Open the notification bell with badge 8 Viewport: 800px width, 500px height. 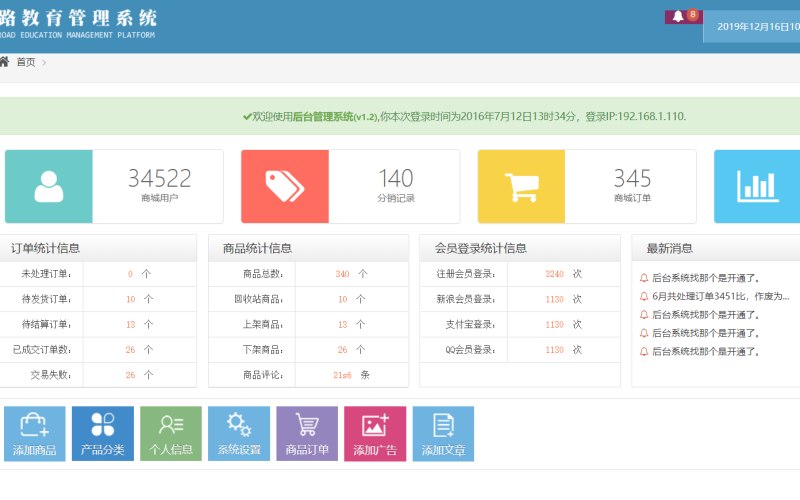[x=683, y=16]
